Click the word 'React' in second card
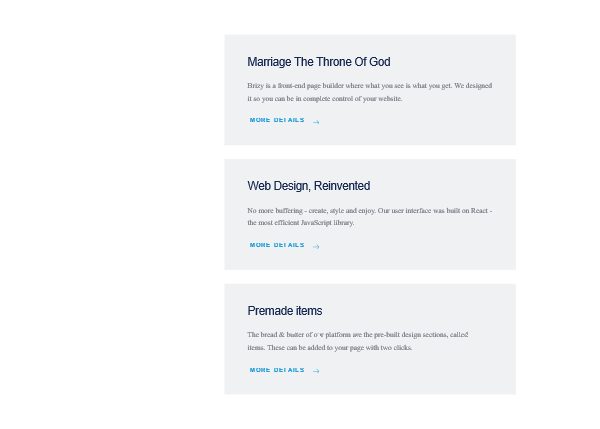Screen dimensions: 600x429 click(479, 211)
